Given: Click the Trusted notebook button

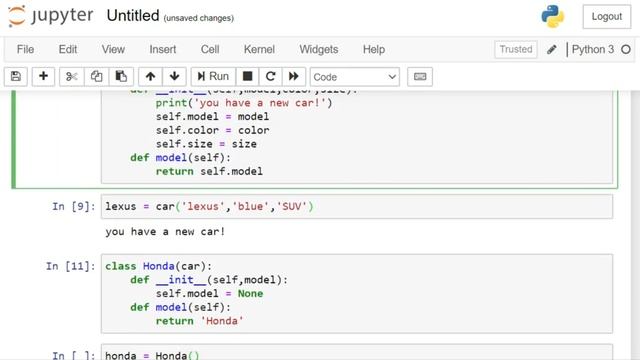Looking at the screenshot, I should [516, 49].
